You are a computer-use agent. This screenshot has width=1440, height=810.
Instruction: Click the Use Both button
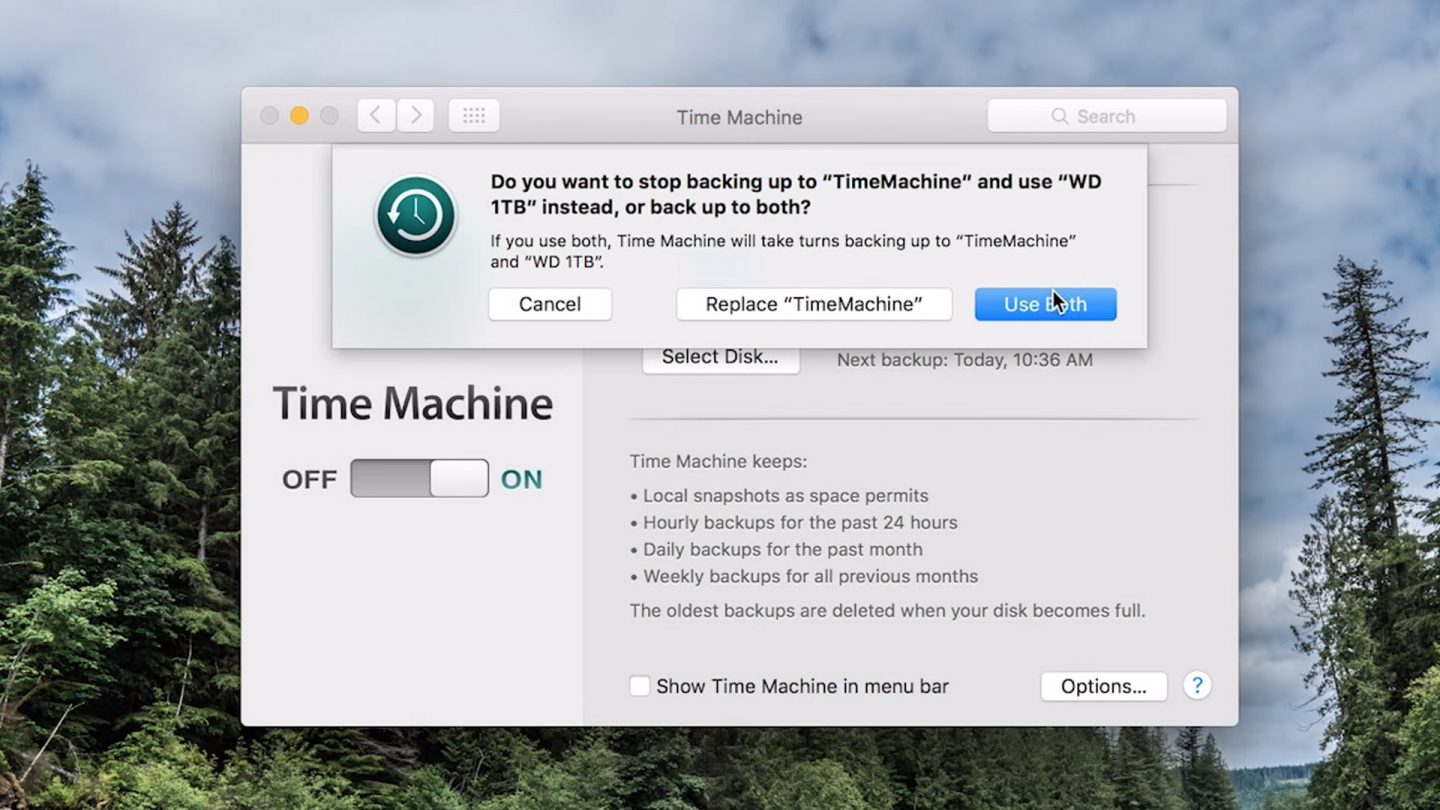click(x=1045, y=304)
